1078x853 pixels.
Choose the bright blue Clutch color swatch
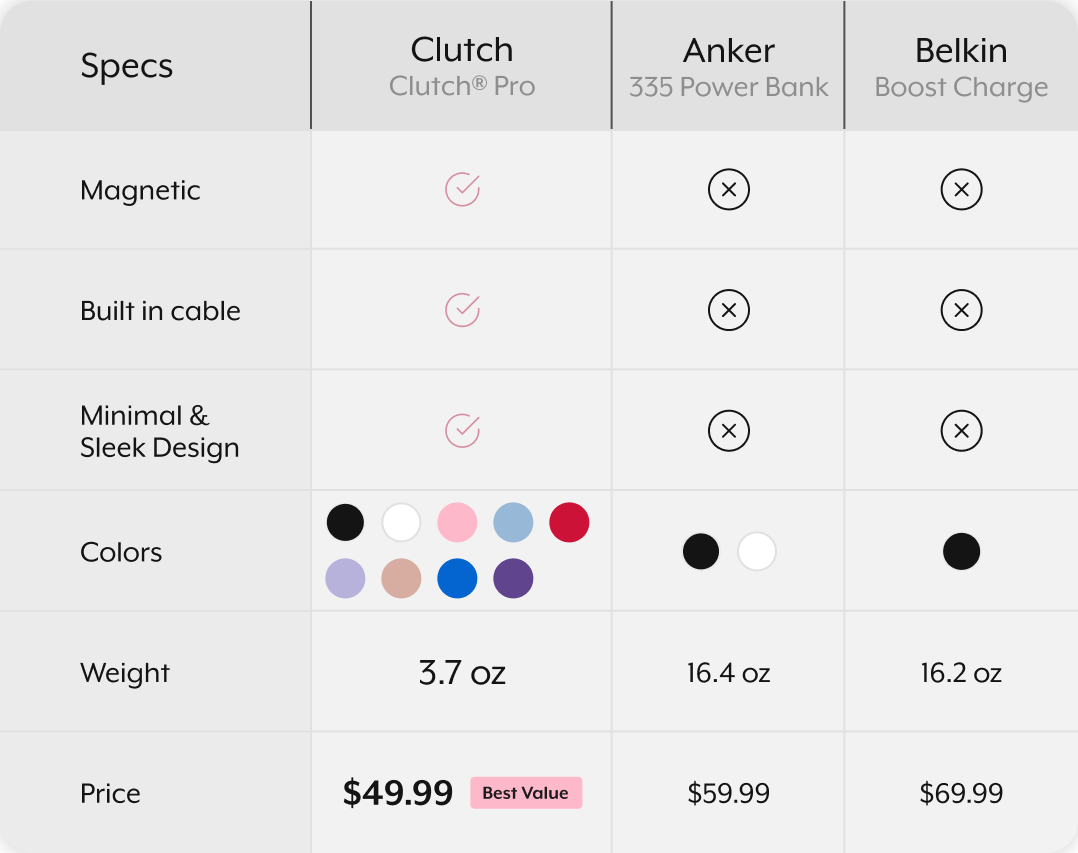pyautogui.click(x=457, y=578)
